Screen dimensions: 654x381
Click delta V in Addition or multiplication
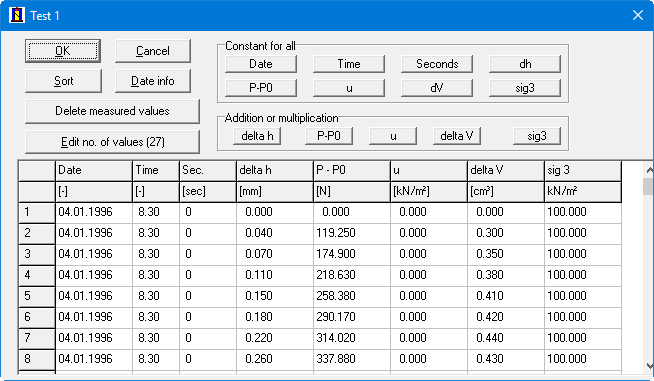click(x=457, y=136)
